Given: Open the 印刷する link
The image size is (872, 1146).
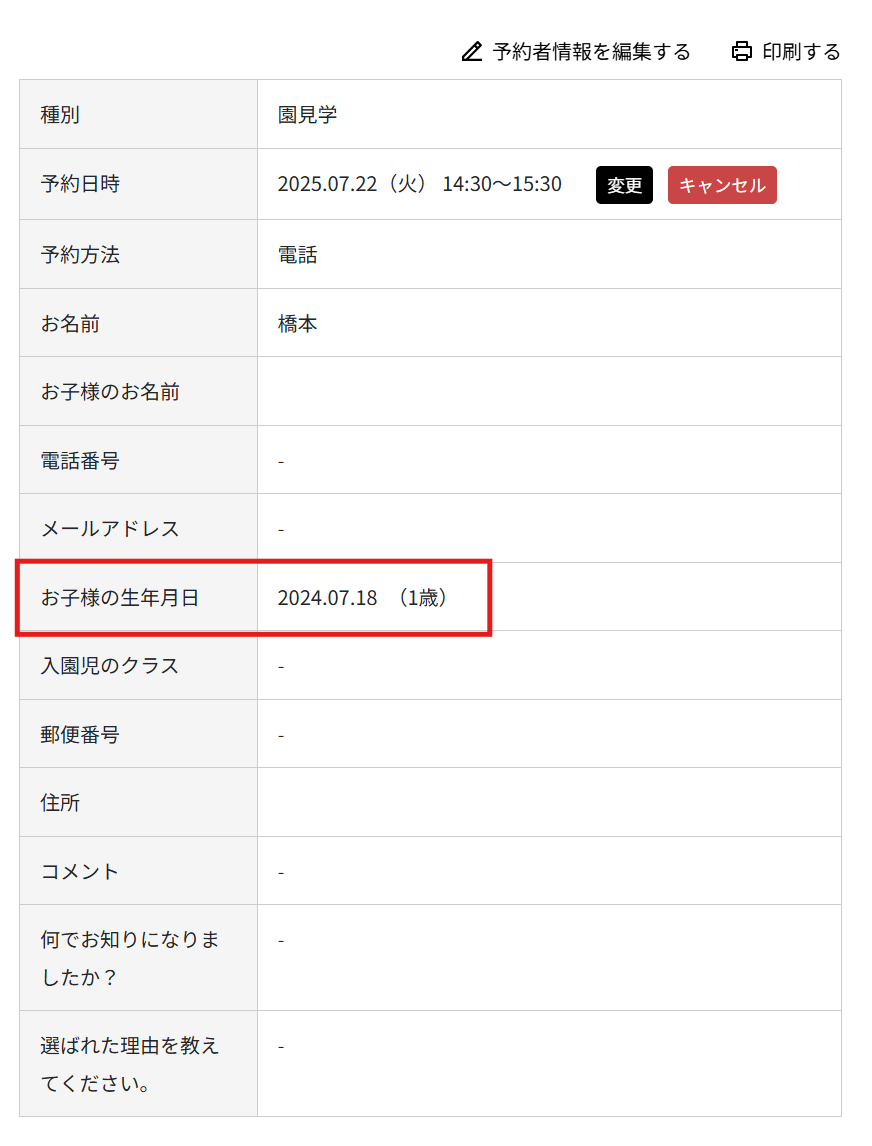Looking at the screenshot, I should tap(802, 51).
